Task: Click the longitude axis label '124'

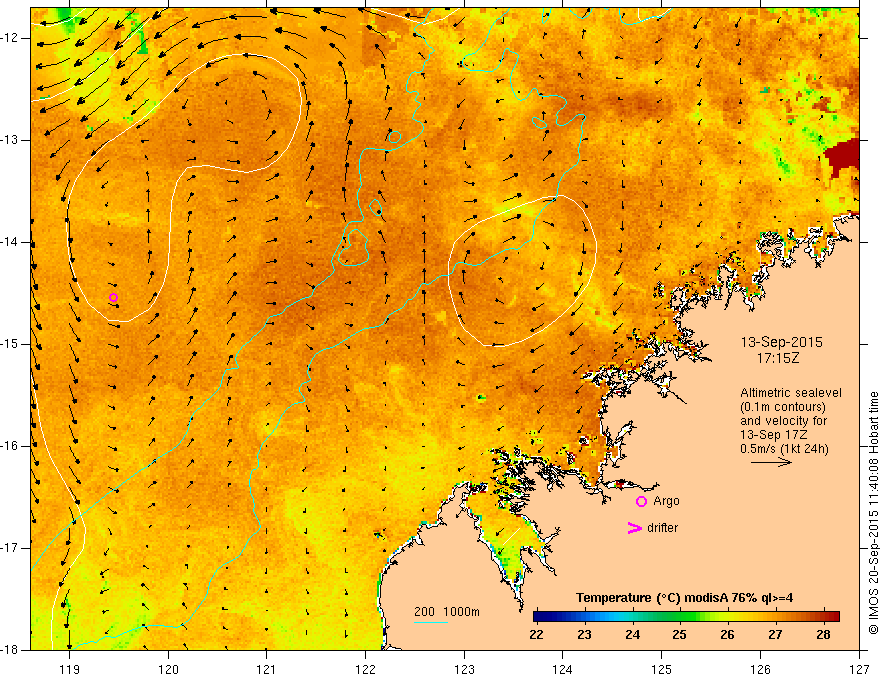Action: (563, 669)
